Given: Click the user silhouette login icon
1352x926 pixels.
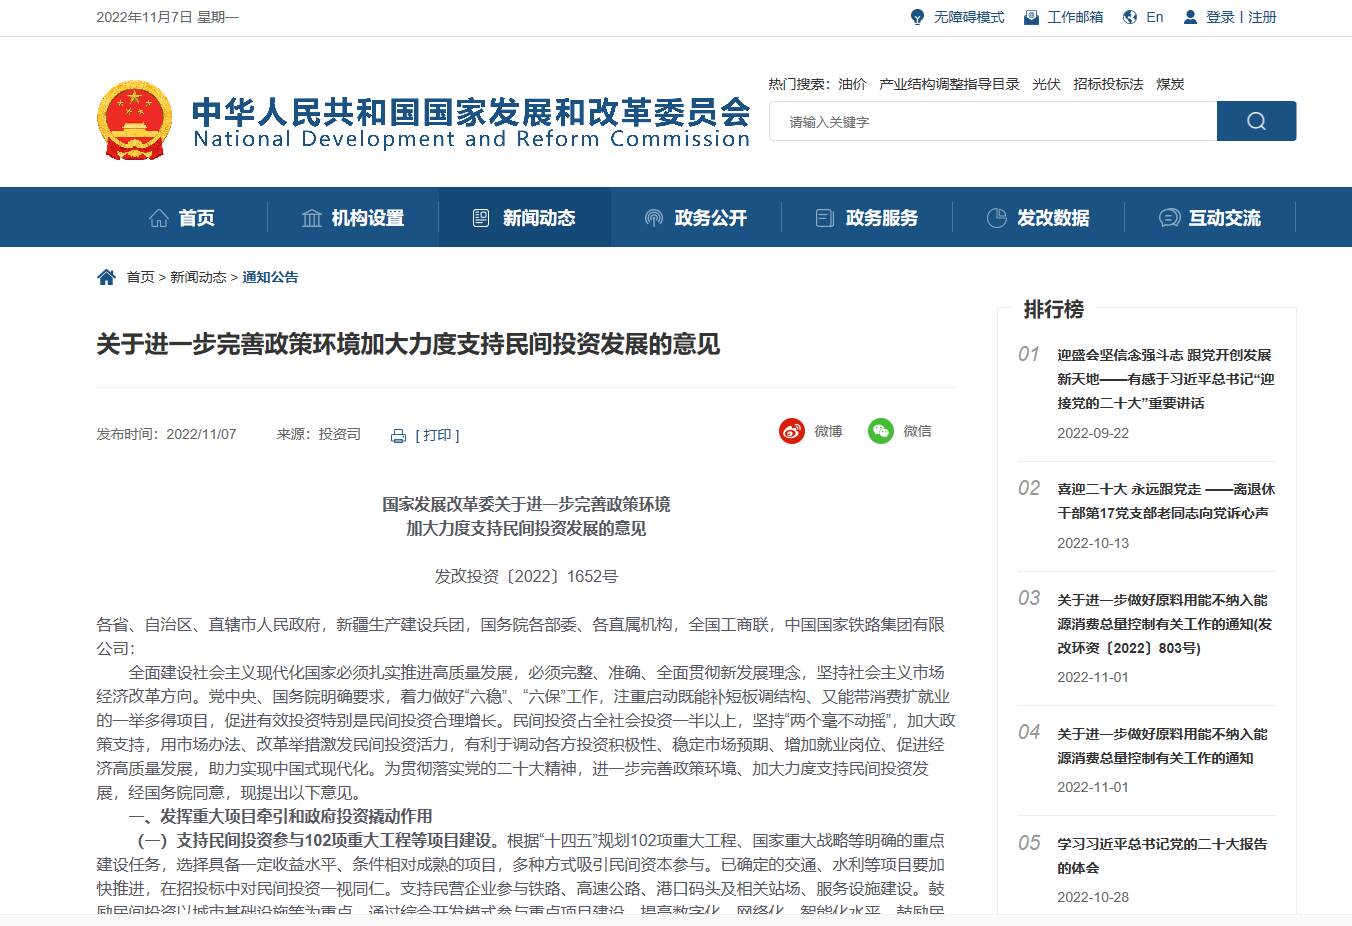Looking at the screenshot, I should click(x=1190, y=17).
